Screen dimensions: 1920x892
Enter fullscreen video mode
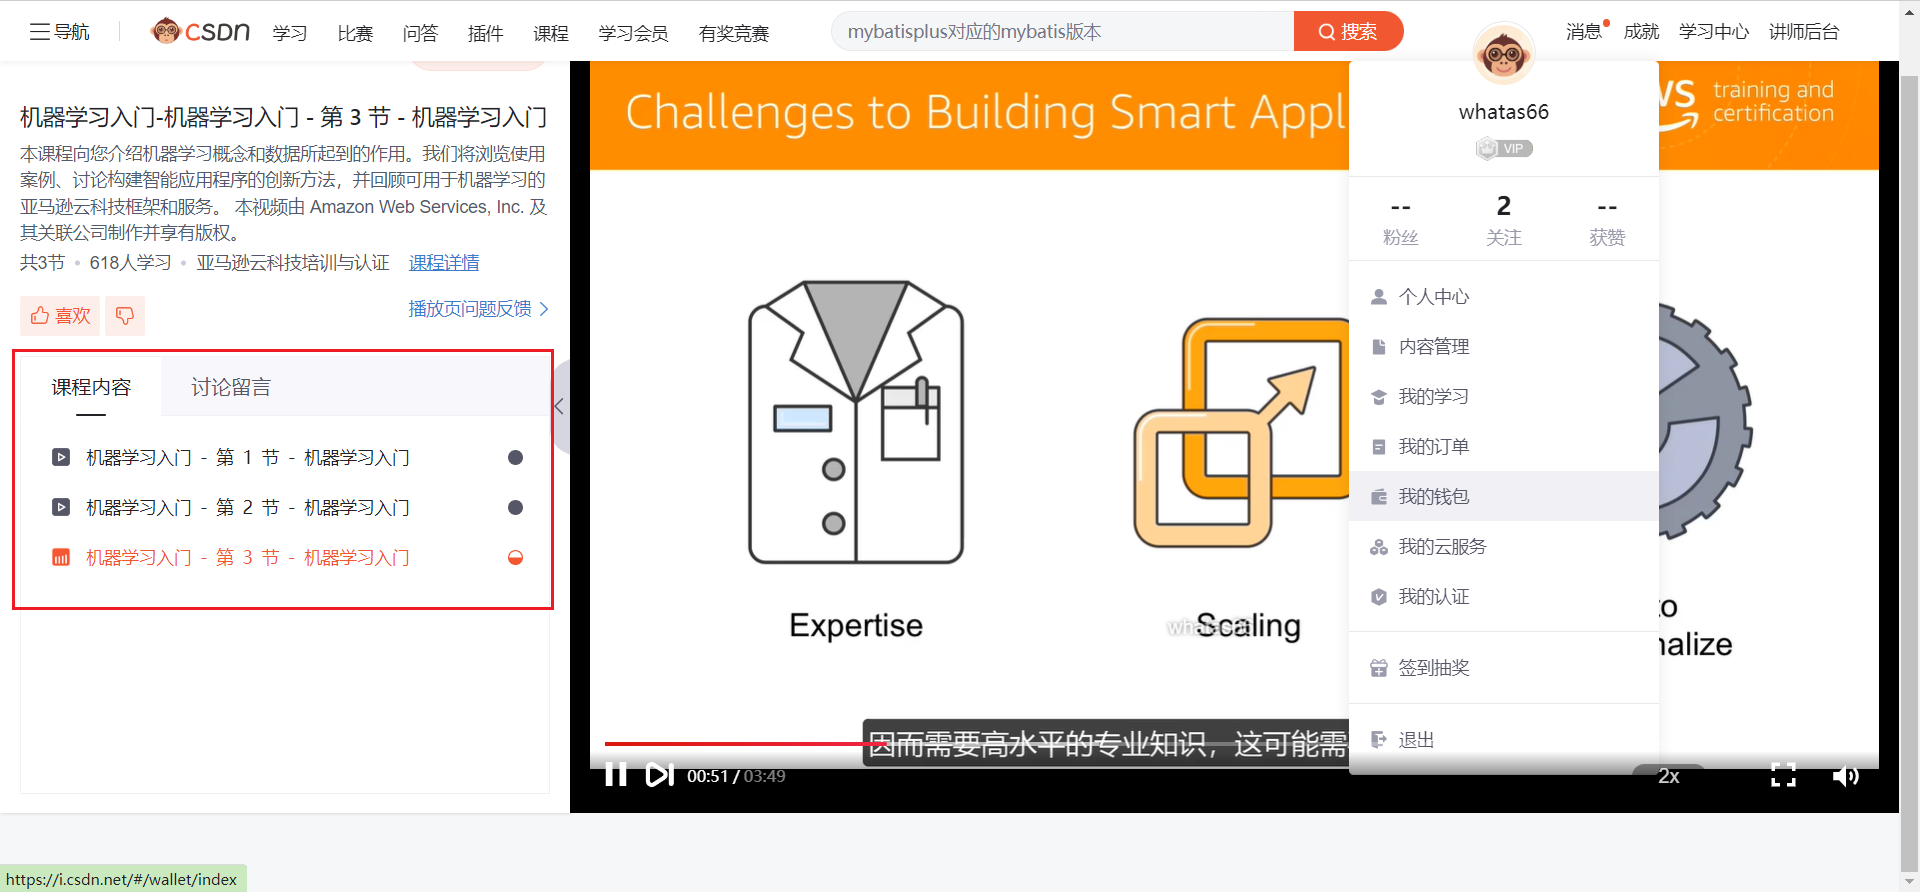1783,776
